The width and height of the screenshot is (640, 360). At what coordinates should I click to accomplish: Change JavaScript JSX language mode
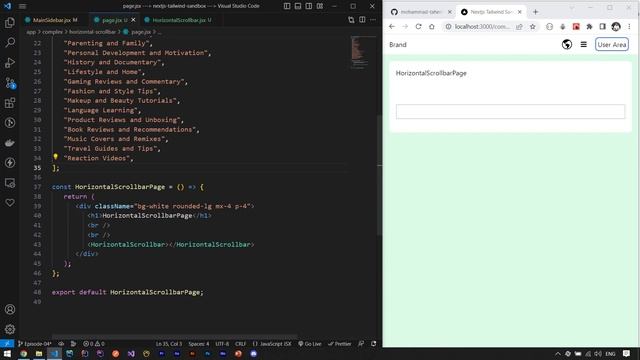click(272, 344)
